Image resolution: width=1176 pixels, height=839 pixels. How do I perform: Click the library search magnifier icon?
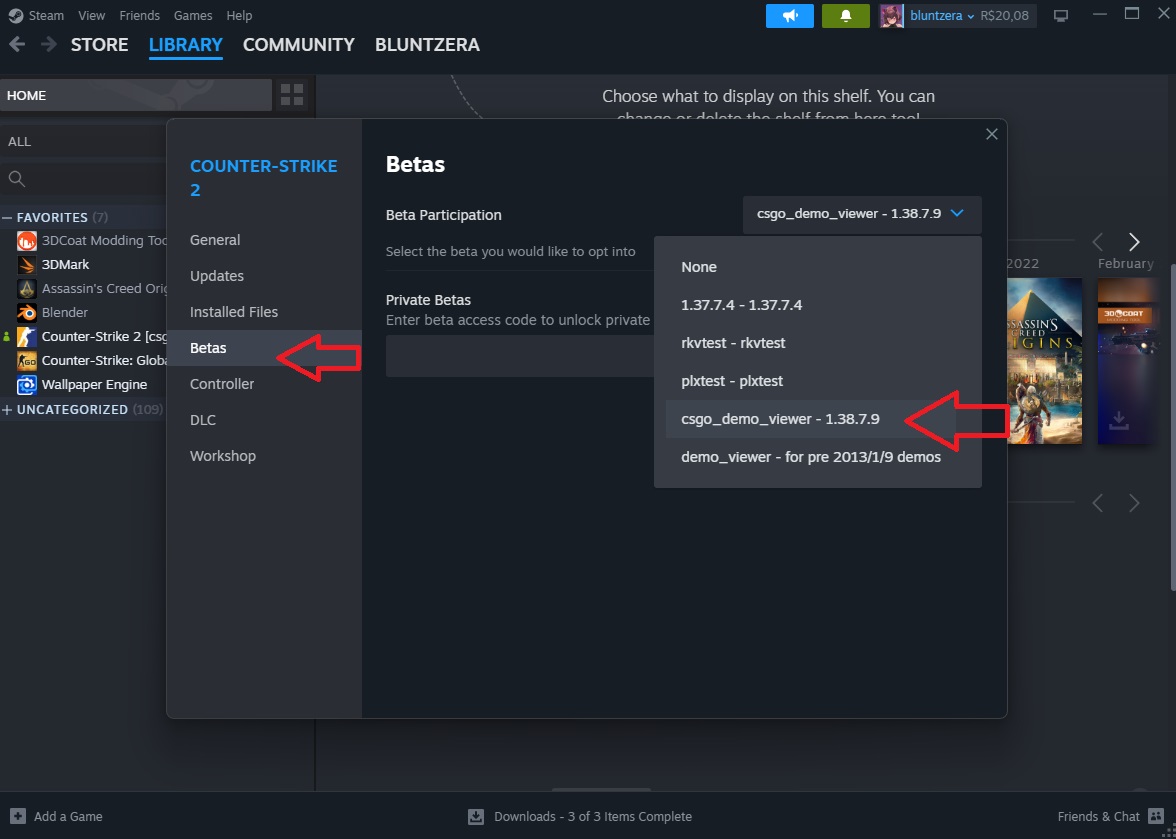coord(16,178)
